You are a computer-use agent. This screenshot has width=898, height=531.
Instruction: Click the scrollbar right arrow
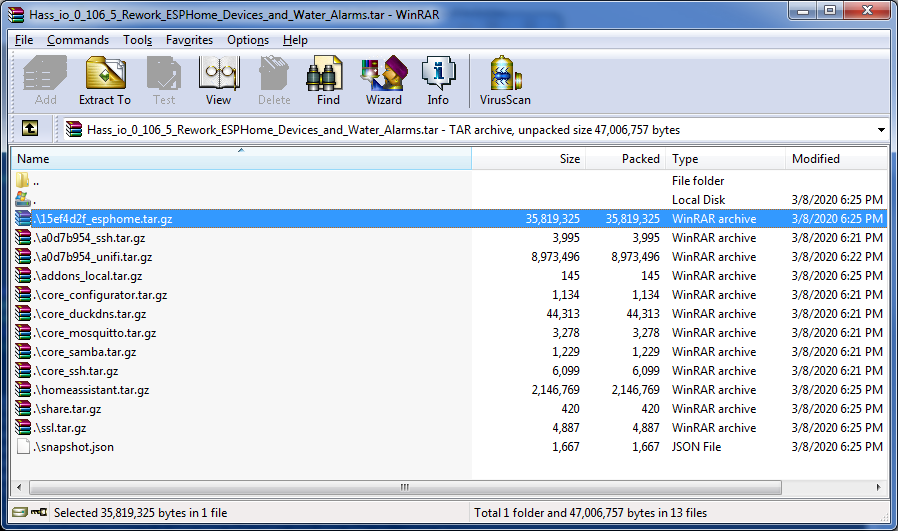(879, 487)
